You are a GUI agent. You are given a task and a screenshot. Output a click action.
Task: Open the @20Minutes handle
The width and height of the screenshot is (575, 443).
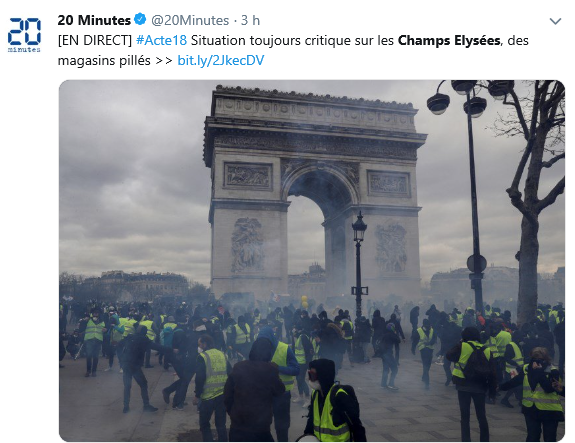[190, 20]
